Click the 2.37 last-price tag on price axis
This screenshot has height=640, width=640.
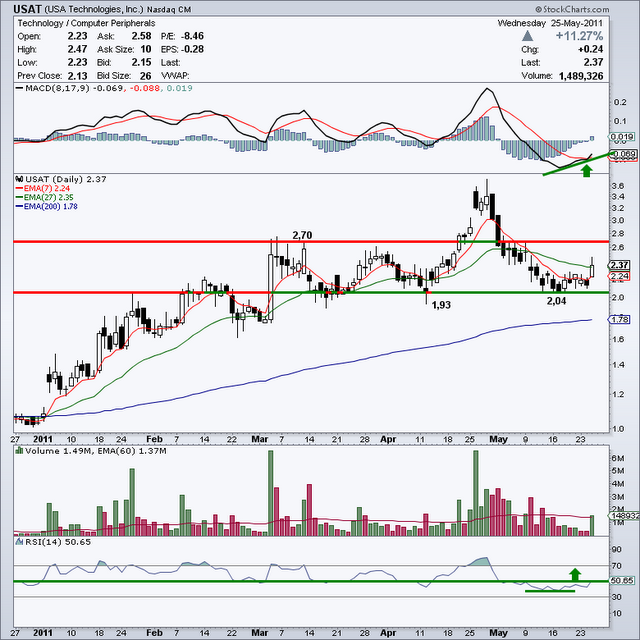tap(620, 265)
